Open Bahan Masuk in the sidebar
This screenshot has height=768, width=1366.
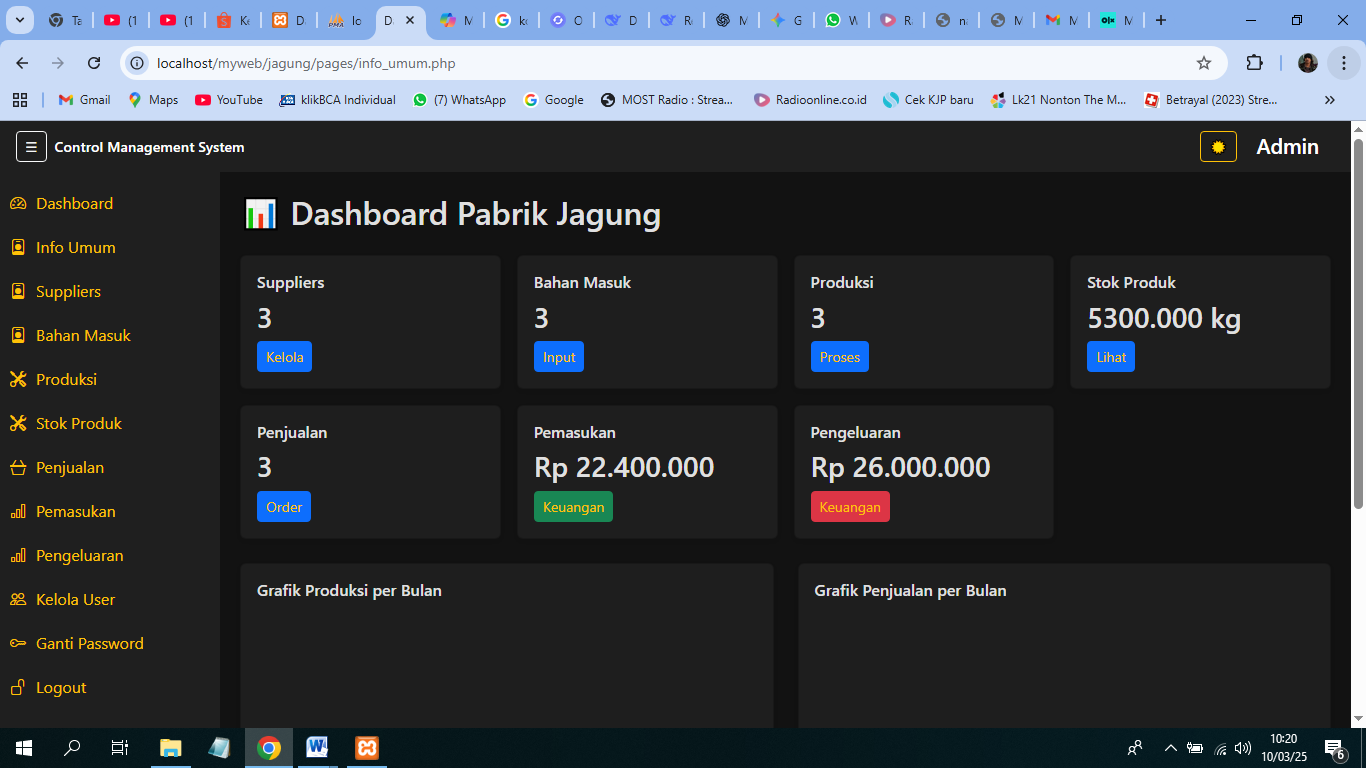tap(83, 336)
